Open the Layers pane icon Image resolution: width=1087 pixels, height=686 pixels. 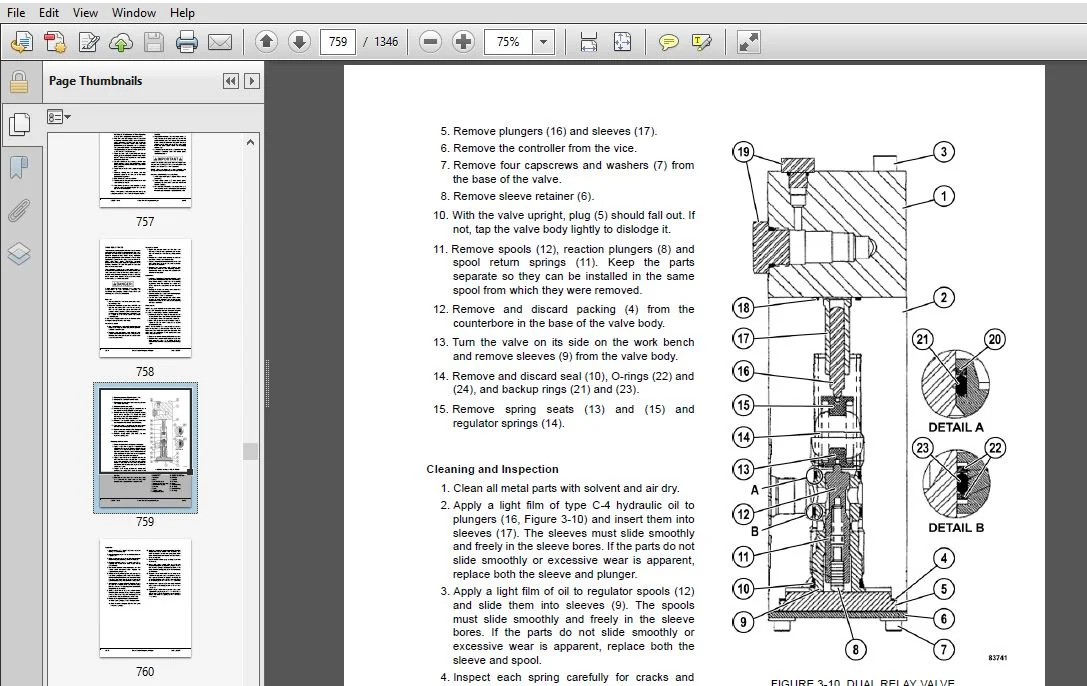[x=19, y=254]
